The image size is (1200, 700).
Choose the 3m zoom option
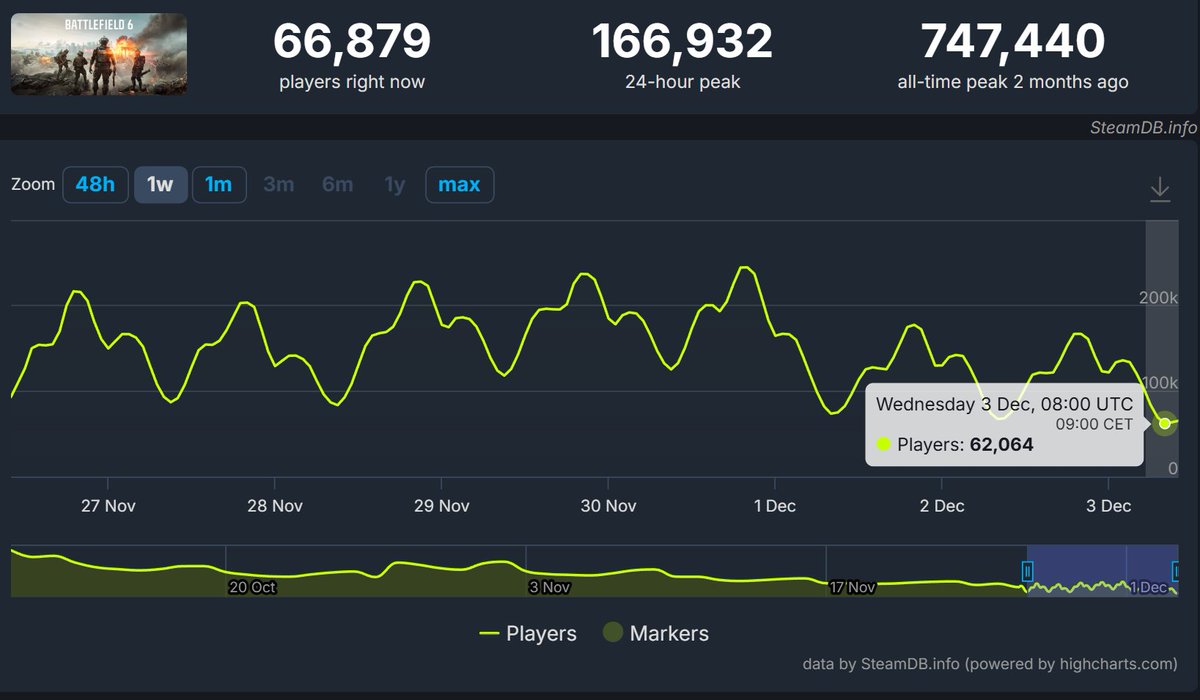click(x=279, y=185)
